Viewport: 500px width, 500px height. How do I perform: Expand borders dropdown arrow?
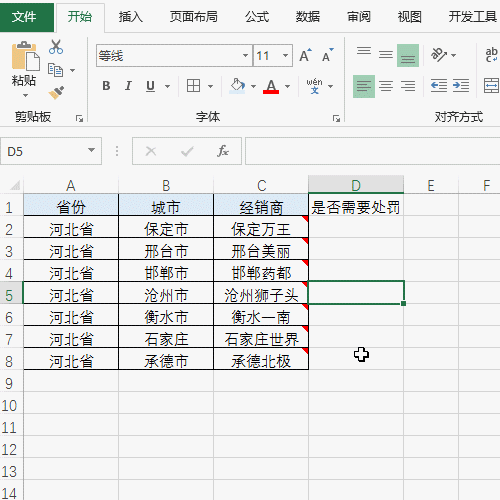[x=210, y=86]
